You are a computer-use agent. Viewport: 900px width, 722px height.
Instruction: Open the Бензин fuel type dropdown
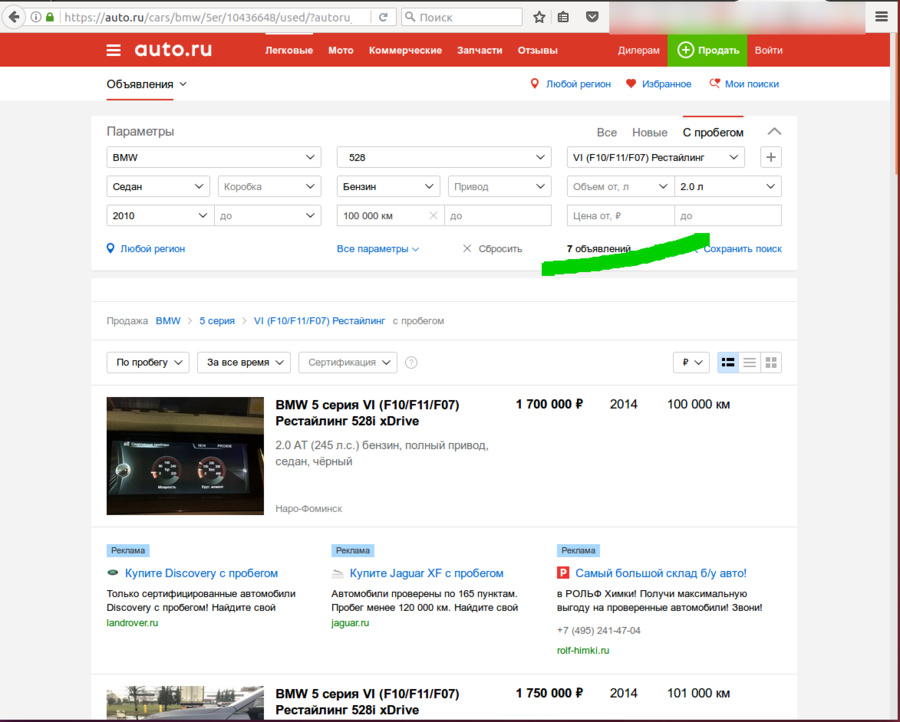[388, 187]
